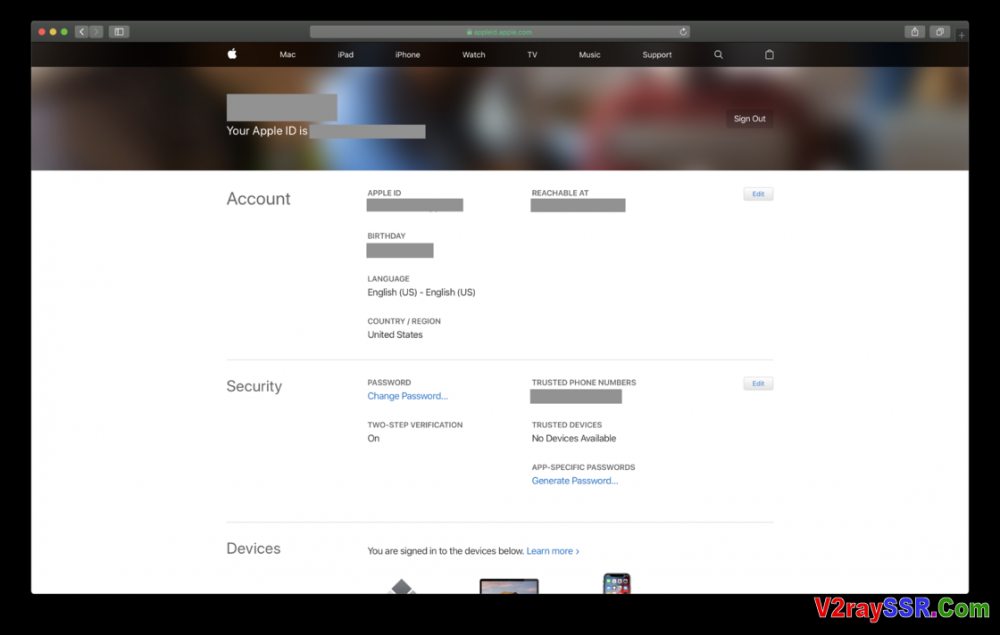Toggle the Safari sidebar button
The height and width of the screenshot is (635, 1000).
pos(119,32)
